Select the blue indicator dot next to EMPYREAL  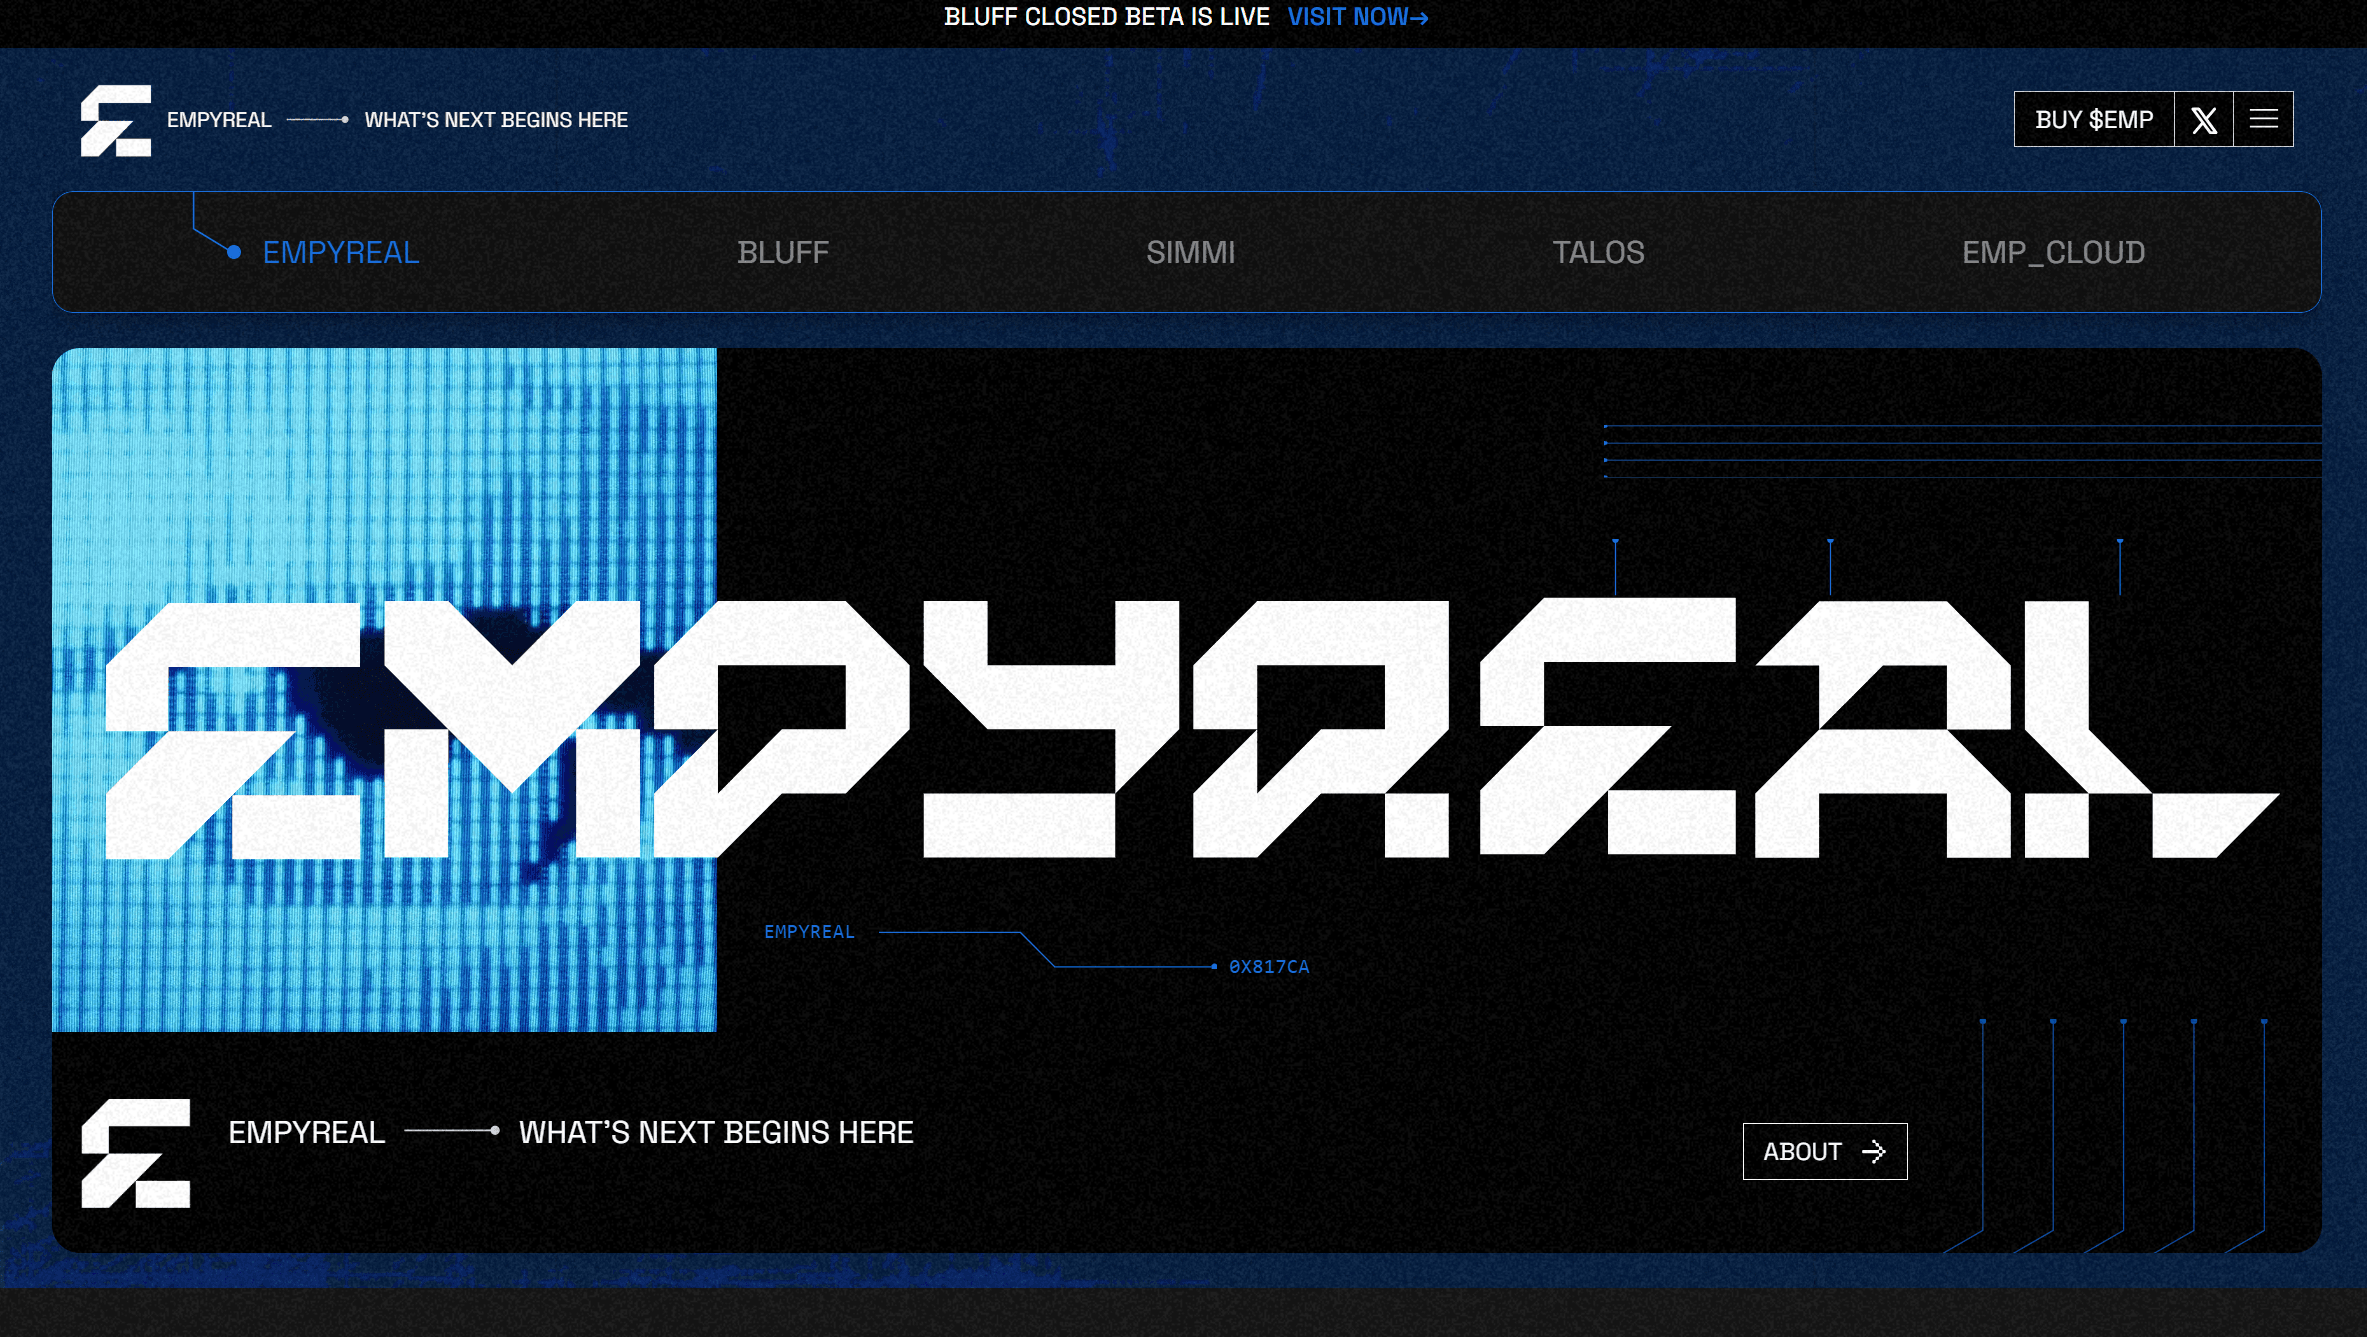(233, 253)
